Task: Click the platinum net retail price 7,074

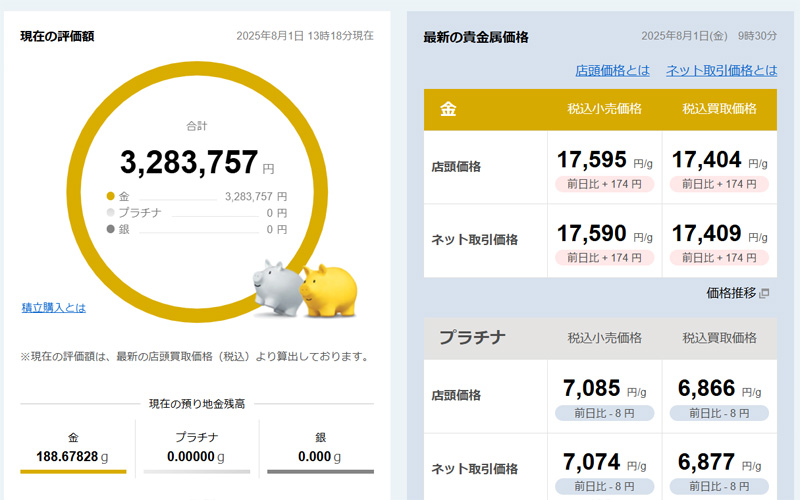Action: (592, 462)
